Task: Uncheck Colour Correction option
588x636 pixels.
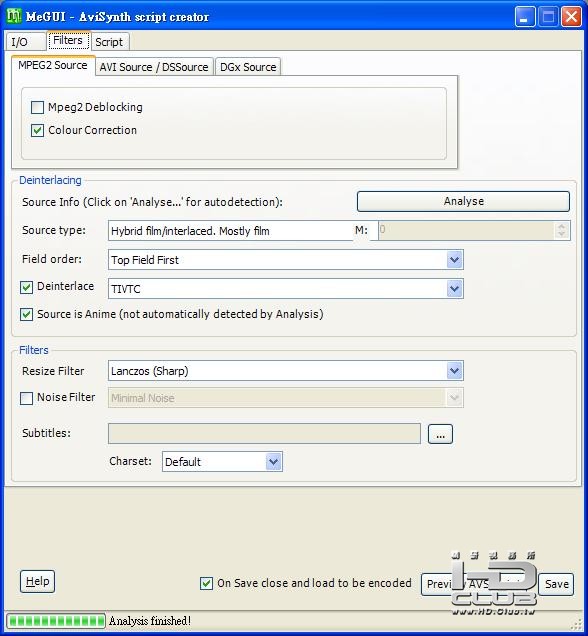Action: (37, 131)
